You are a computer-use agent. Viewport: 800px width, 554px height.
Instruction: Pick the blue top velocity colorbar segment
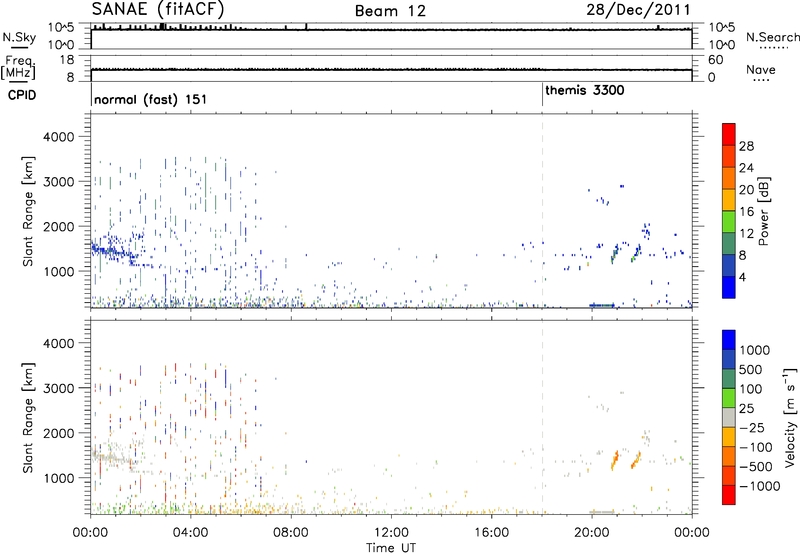pyautogui.click(x=729, y=340)
